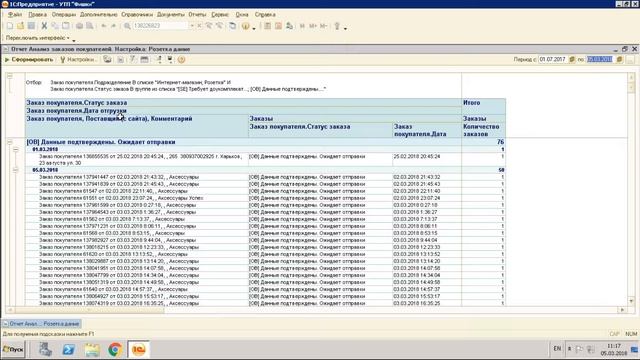
Task: Print the report with printer icon
Action: 79,26
